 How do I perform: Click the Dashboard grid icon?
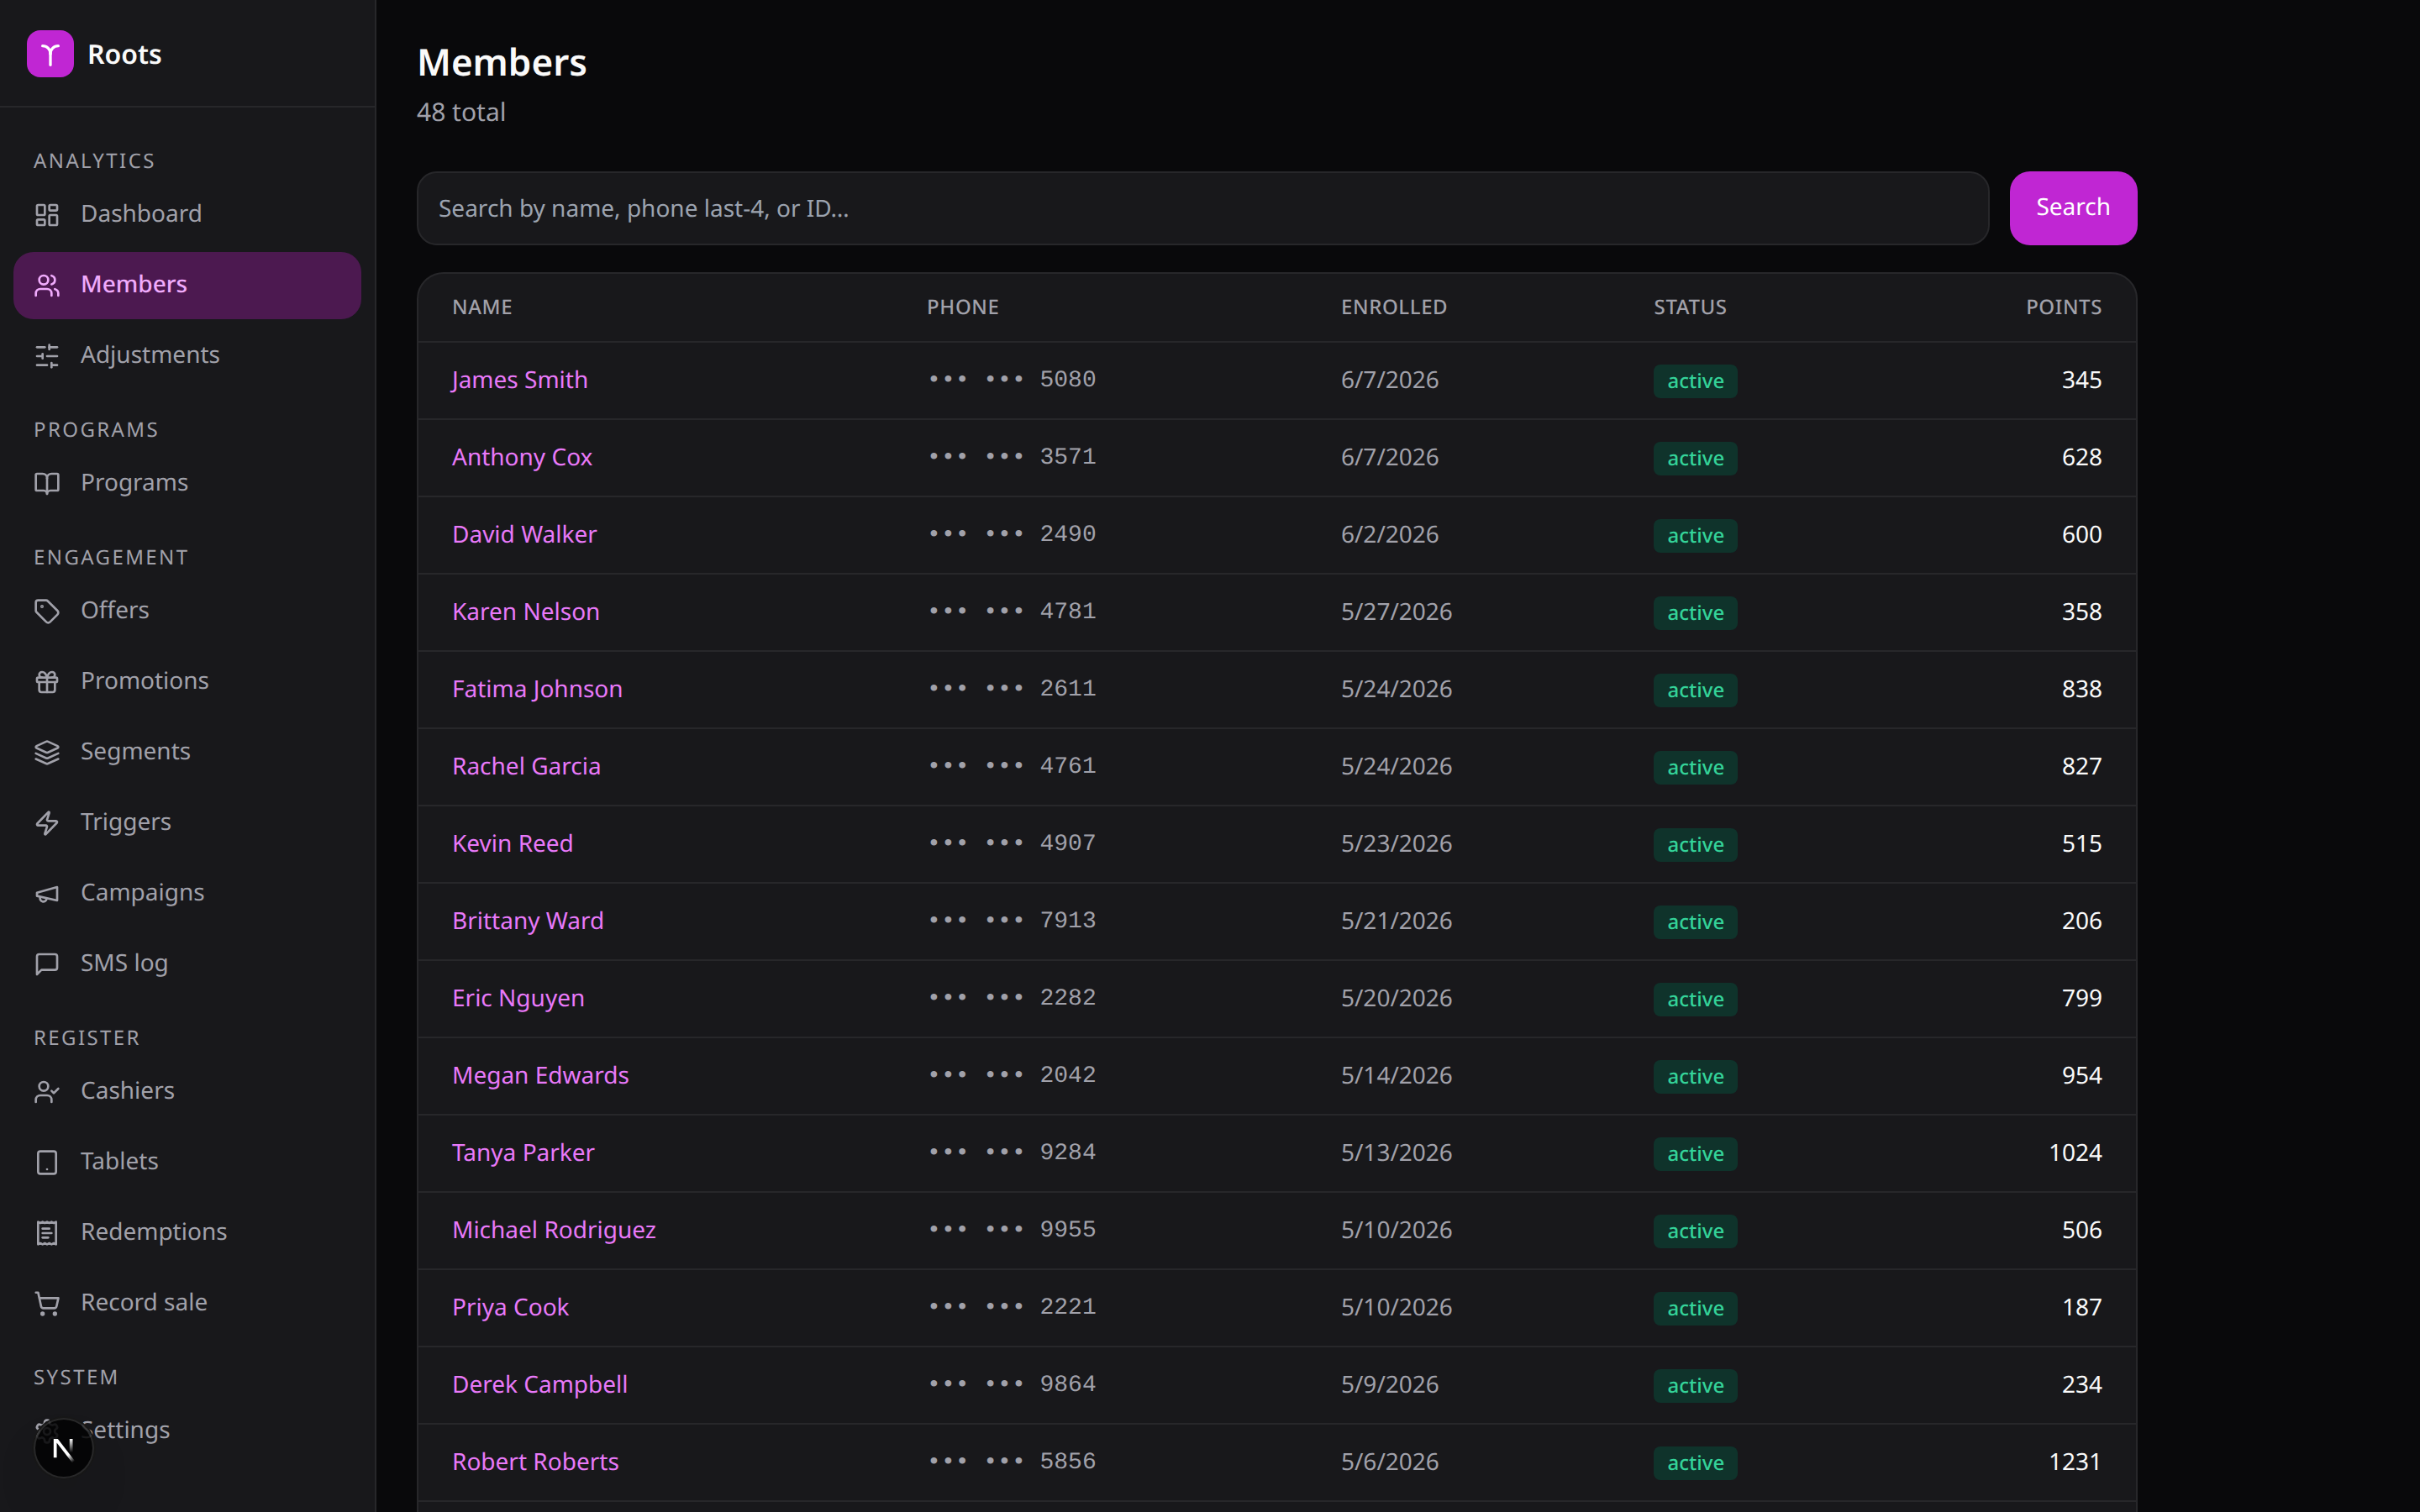(47, 214)
